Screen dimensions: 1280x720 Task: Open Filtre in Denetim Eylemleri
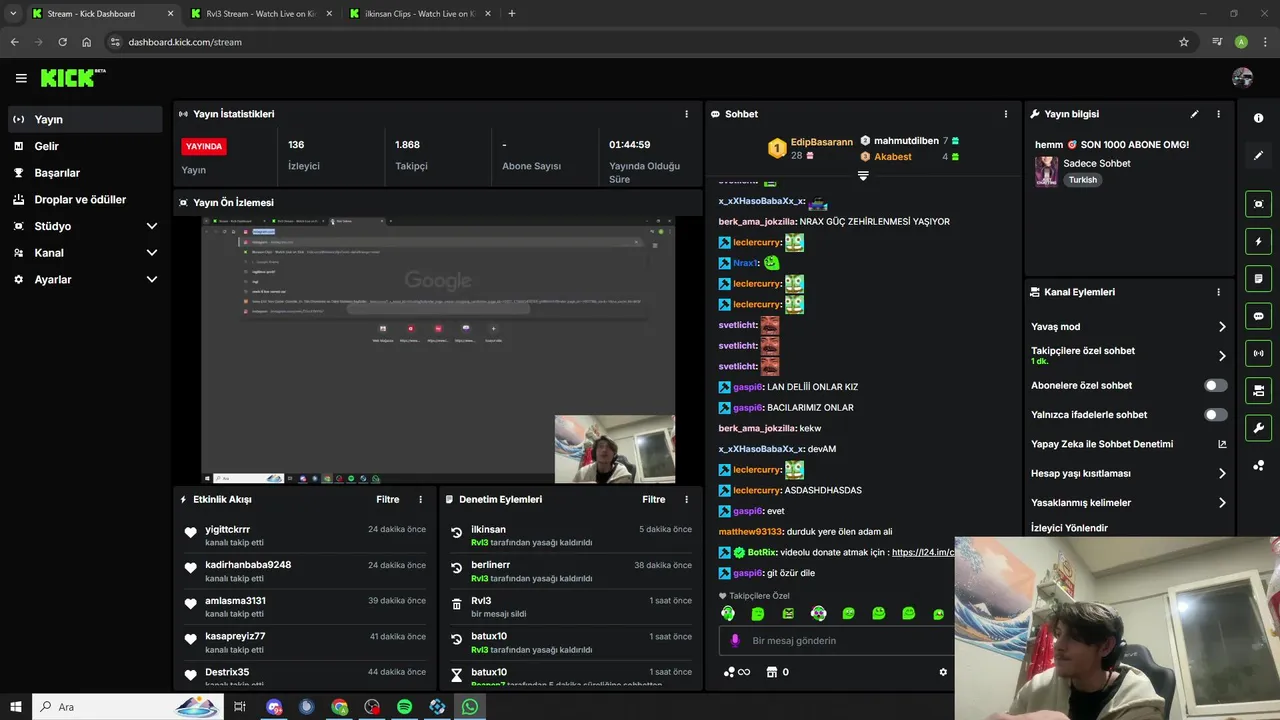[654, 499]
